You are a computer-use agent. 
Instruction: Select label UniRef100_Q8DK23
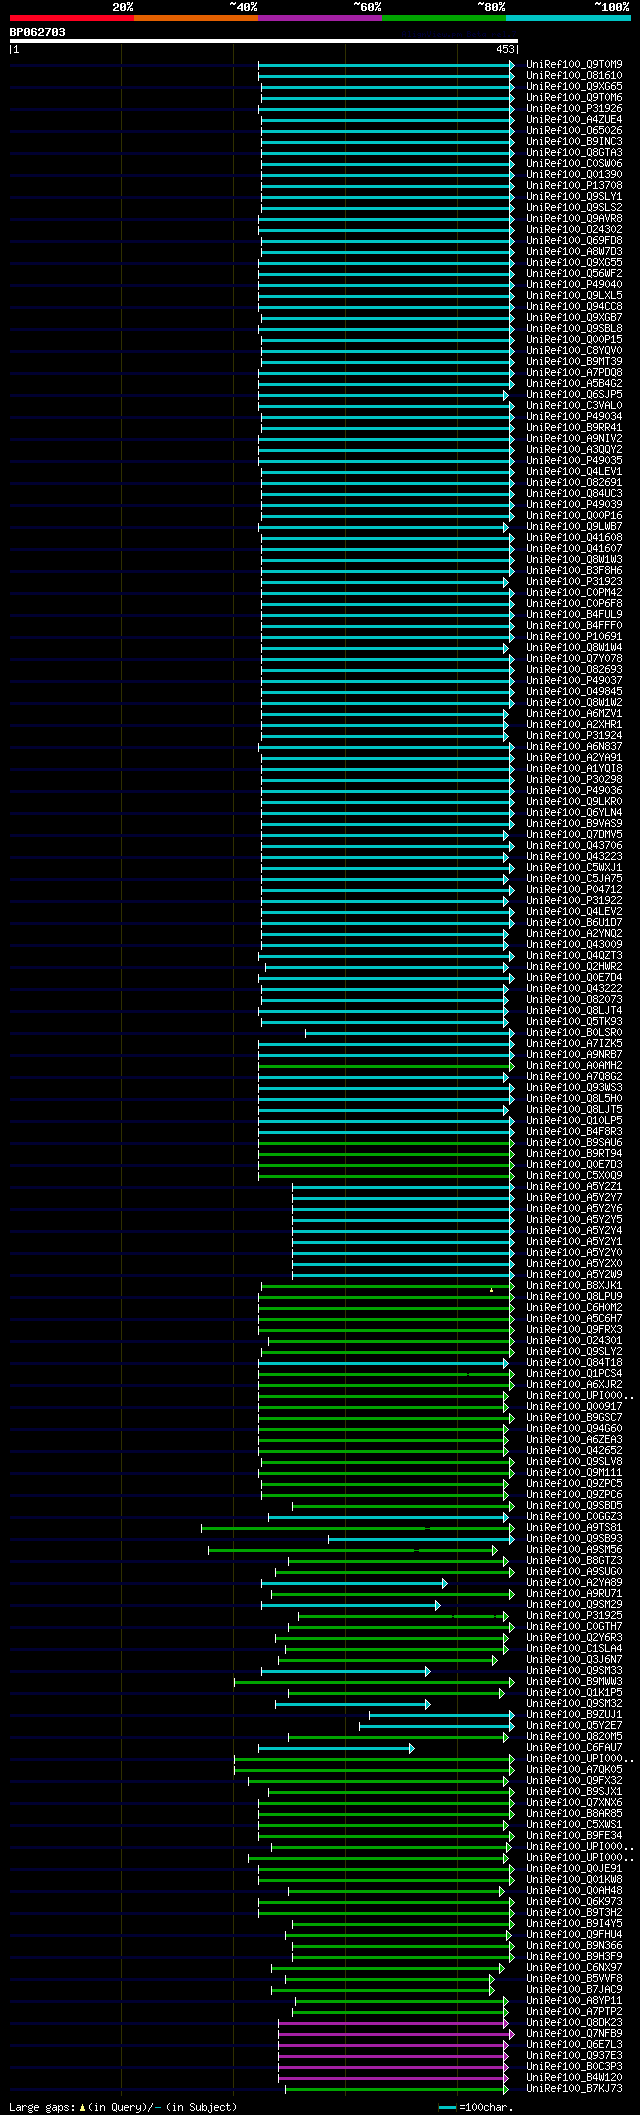tap(574, 2022)
